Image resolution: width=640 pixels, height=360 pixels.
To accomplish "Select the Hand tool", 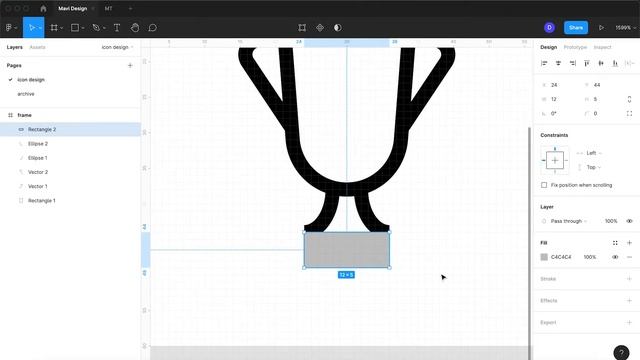I will [x=135, y=28].
